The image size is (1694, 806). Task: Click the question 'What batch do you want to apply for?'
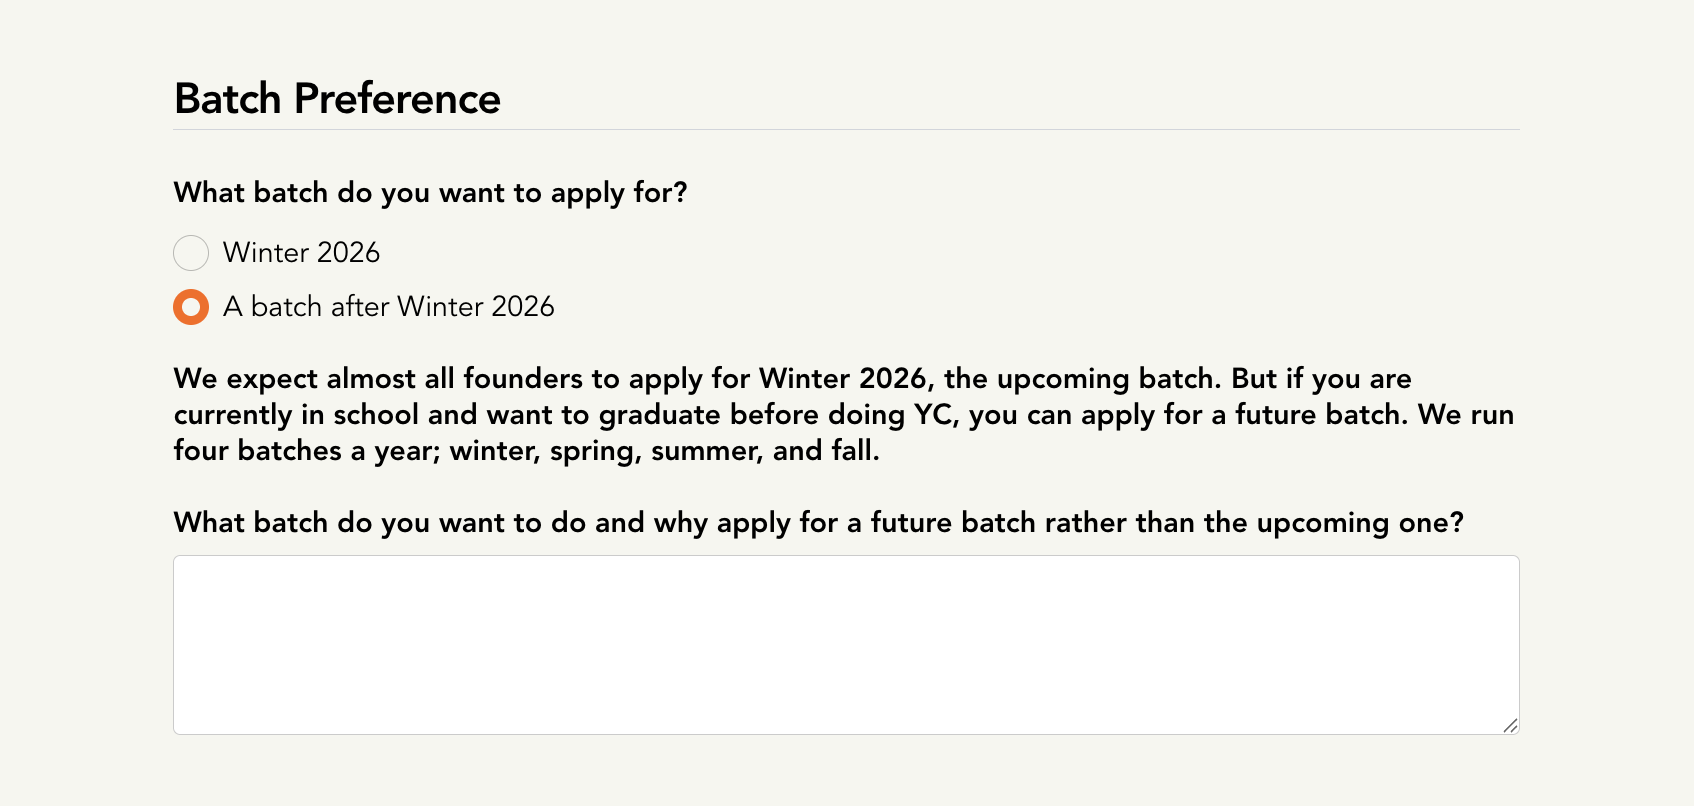pyautogui.click(x=430, y=192)
